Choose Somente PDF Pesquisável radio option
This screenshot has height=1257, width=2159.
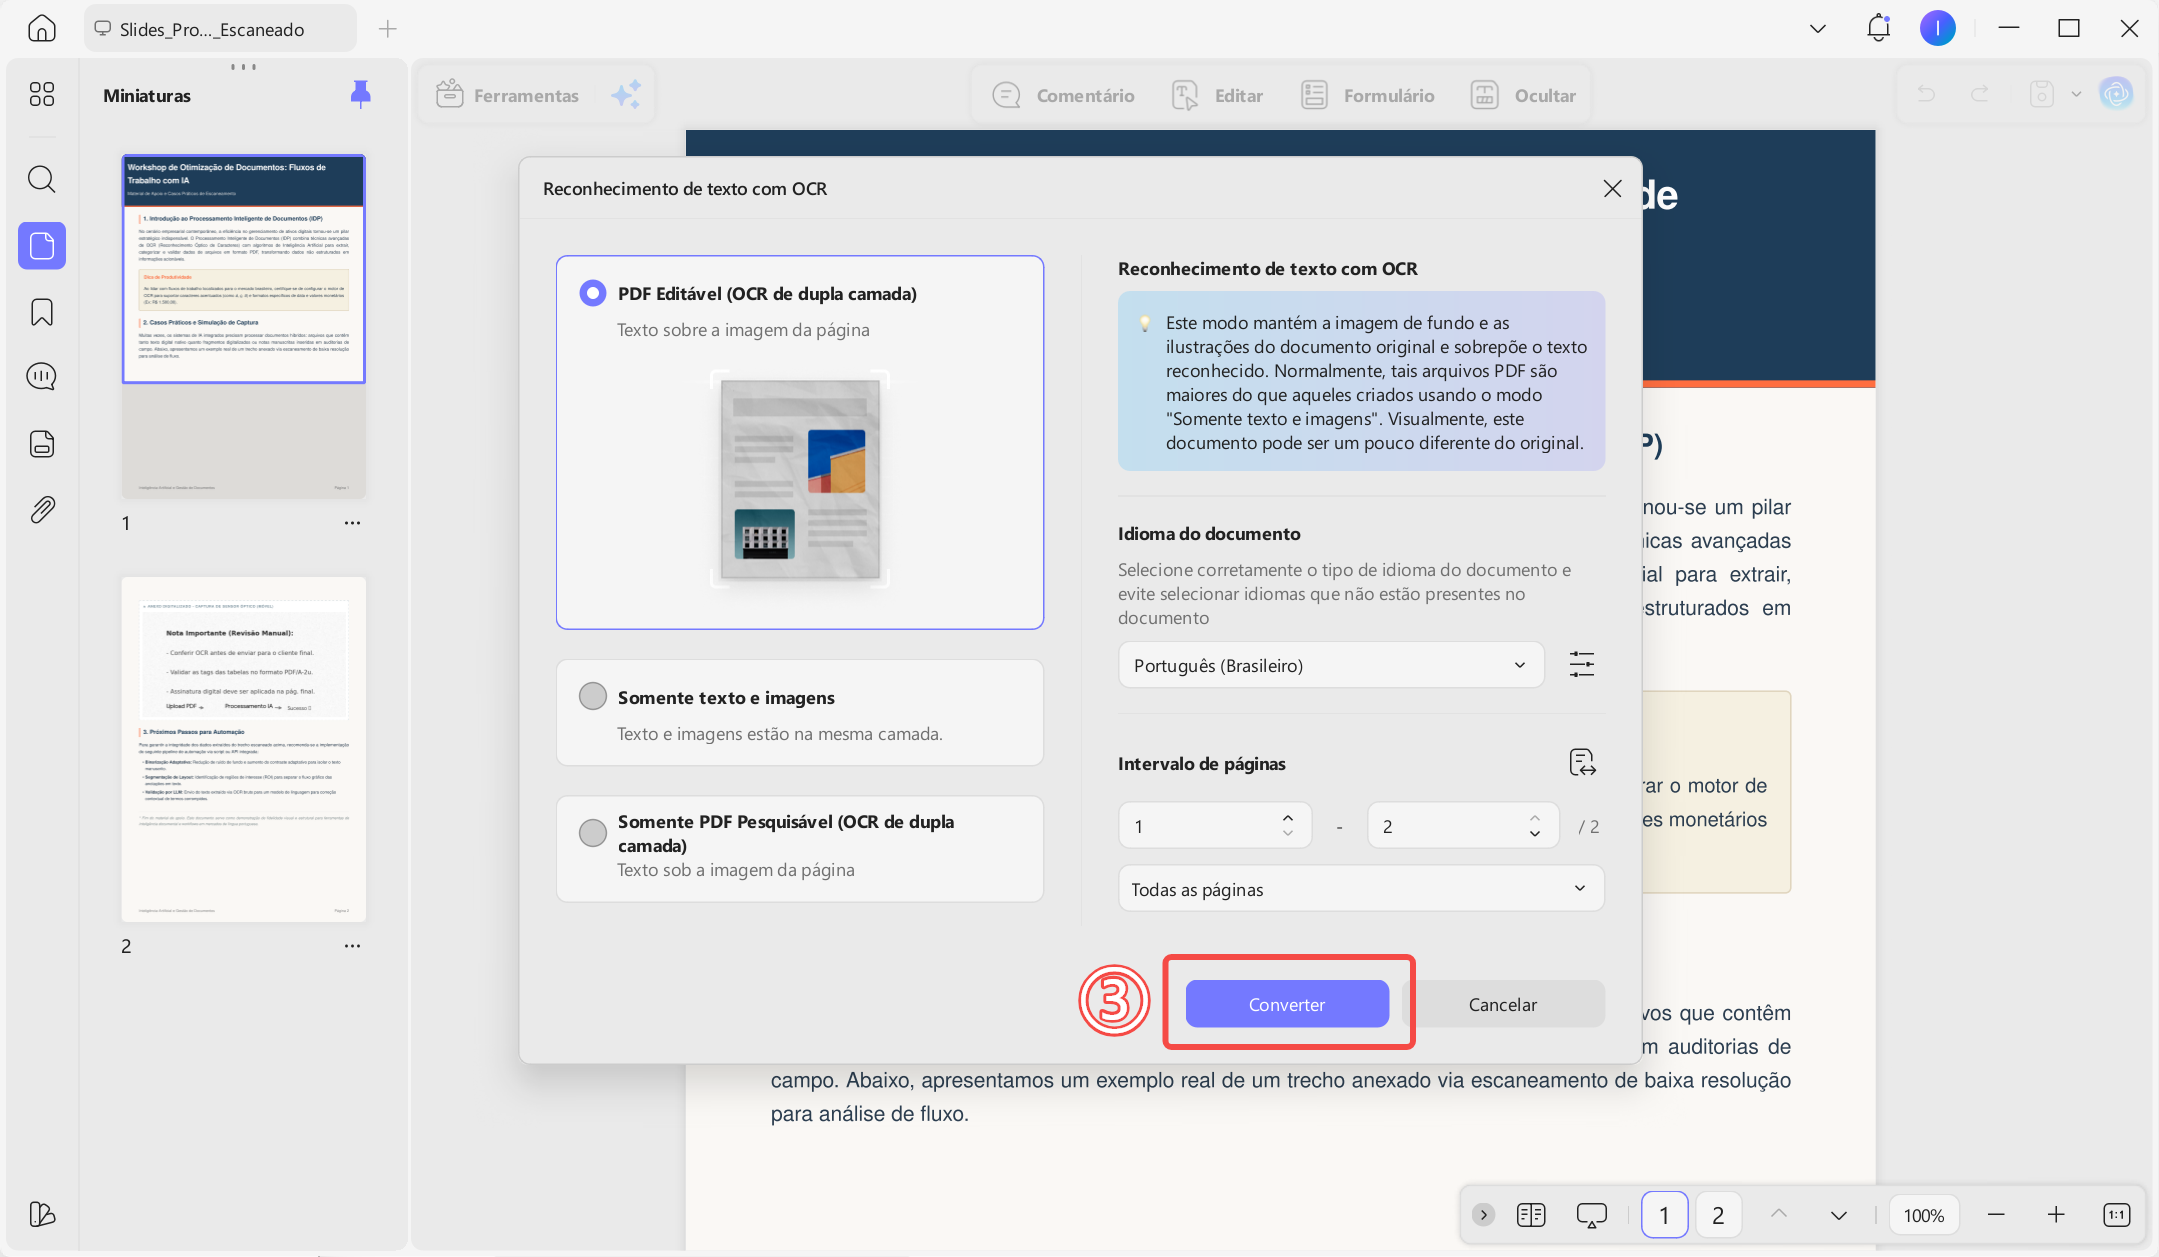click(x=593, y=832)
